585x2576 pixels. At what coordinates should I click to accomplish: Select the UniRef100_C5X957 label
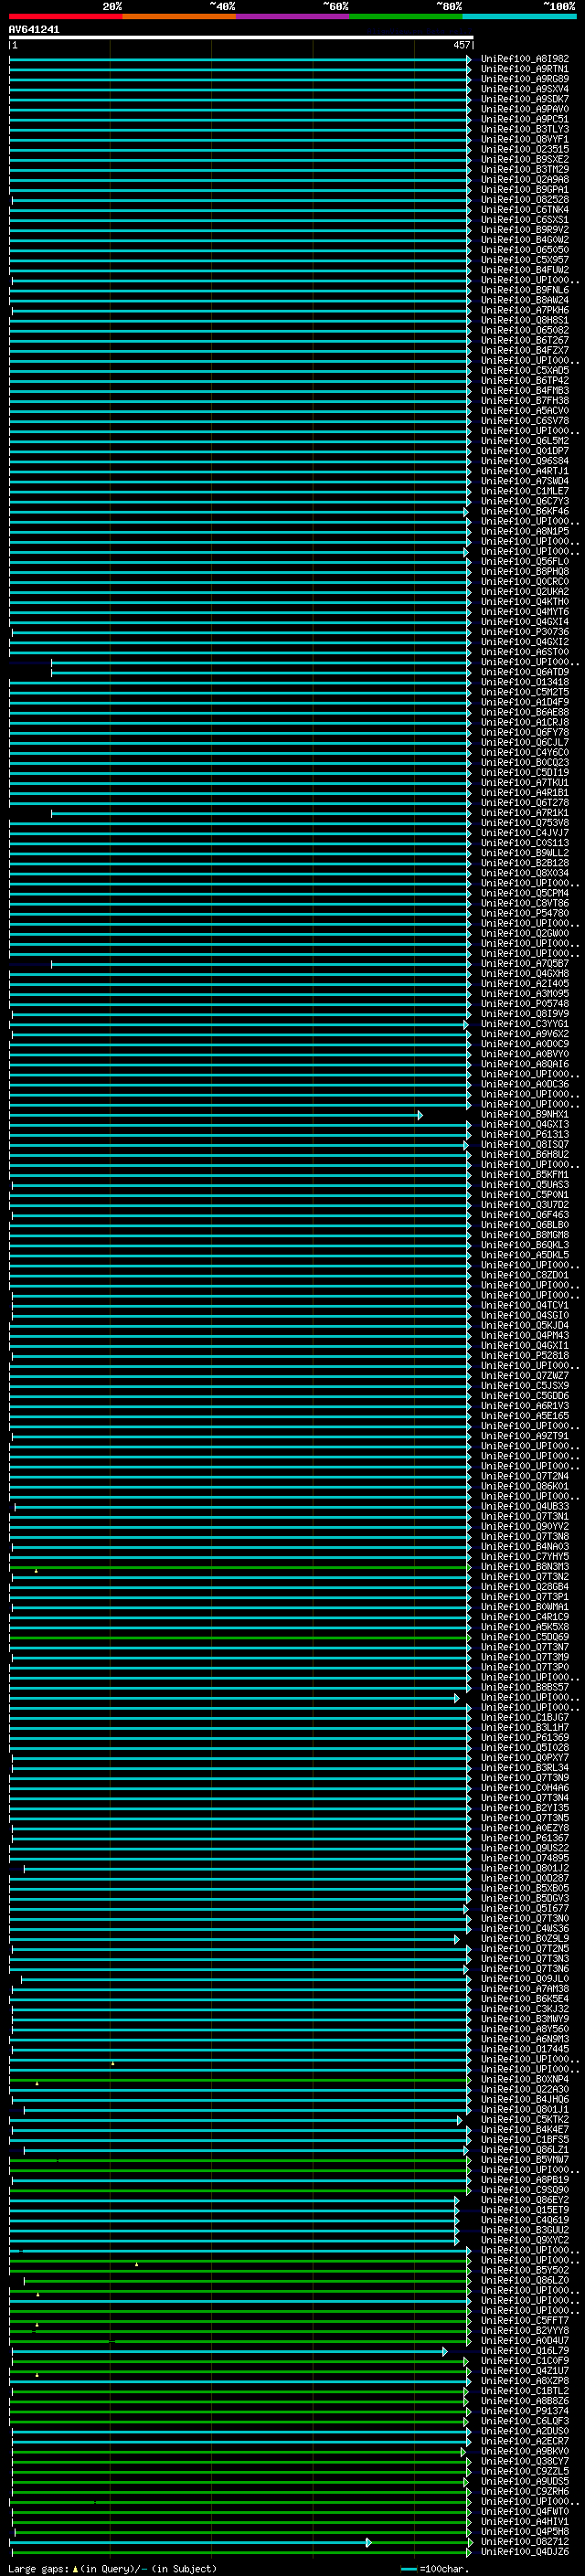tap(525, 259)
